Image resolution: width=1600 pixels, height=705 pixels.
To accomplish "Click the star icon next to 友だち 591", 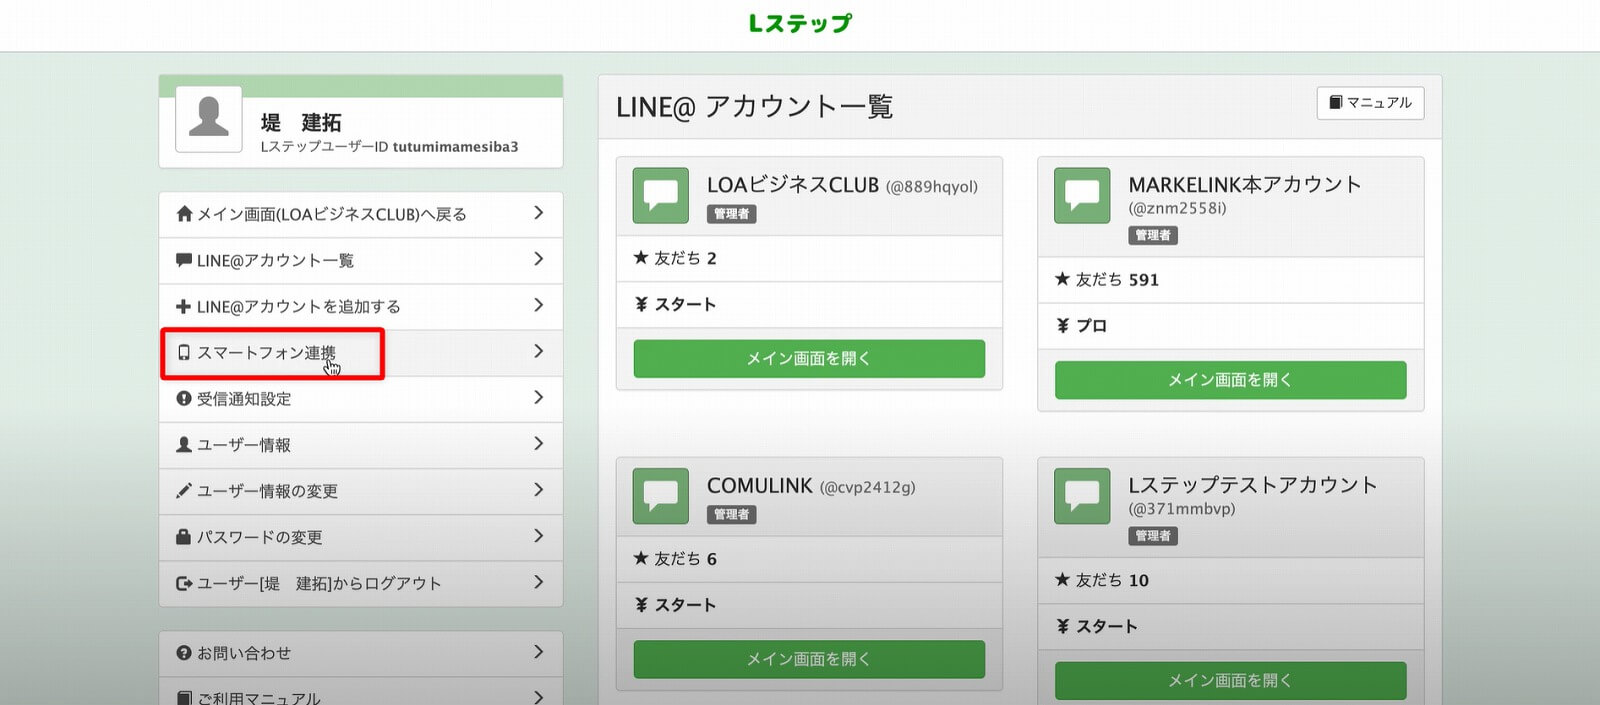I will [1063, 279].
